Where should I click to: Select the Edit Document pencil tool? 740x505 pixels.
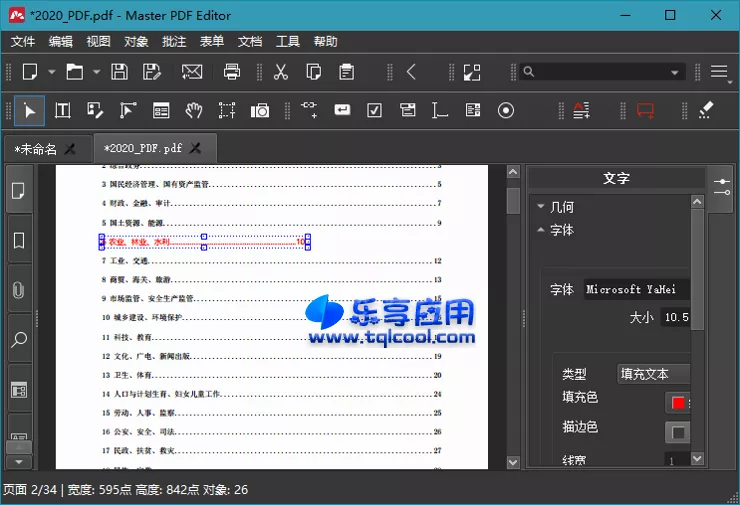click(95, 111)
